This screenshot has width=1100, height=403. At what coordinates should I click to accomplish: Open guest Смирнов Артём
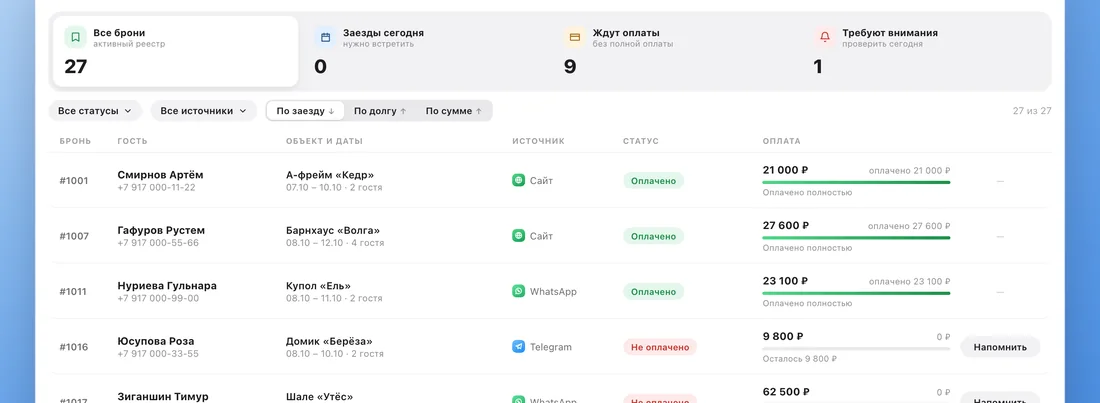tap(161, 174)
